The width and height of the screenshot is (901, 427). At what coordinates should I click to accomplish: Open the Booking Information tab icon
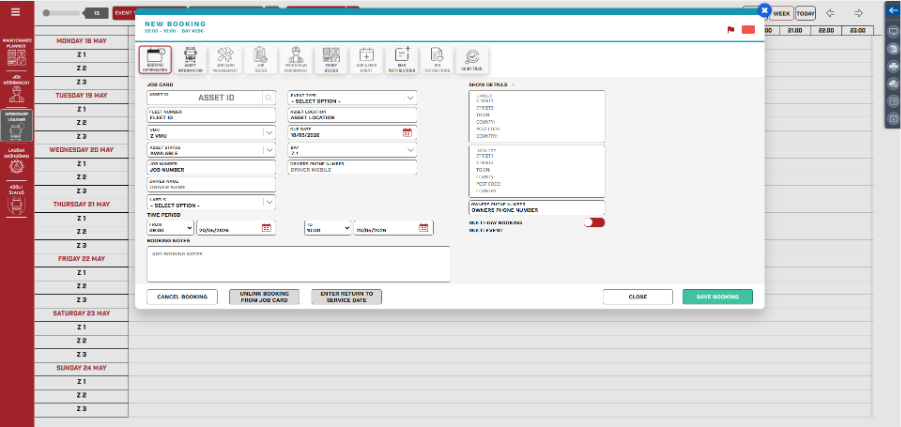click(x=155, y=60)
